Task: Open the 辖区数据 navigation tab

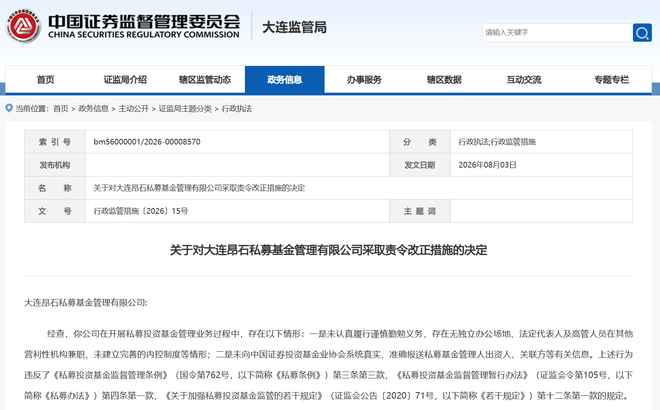Action: coord(444,80)
